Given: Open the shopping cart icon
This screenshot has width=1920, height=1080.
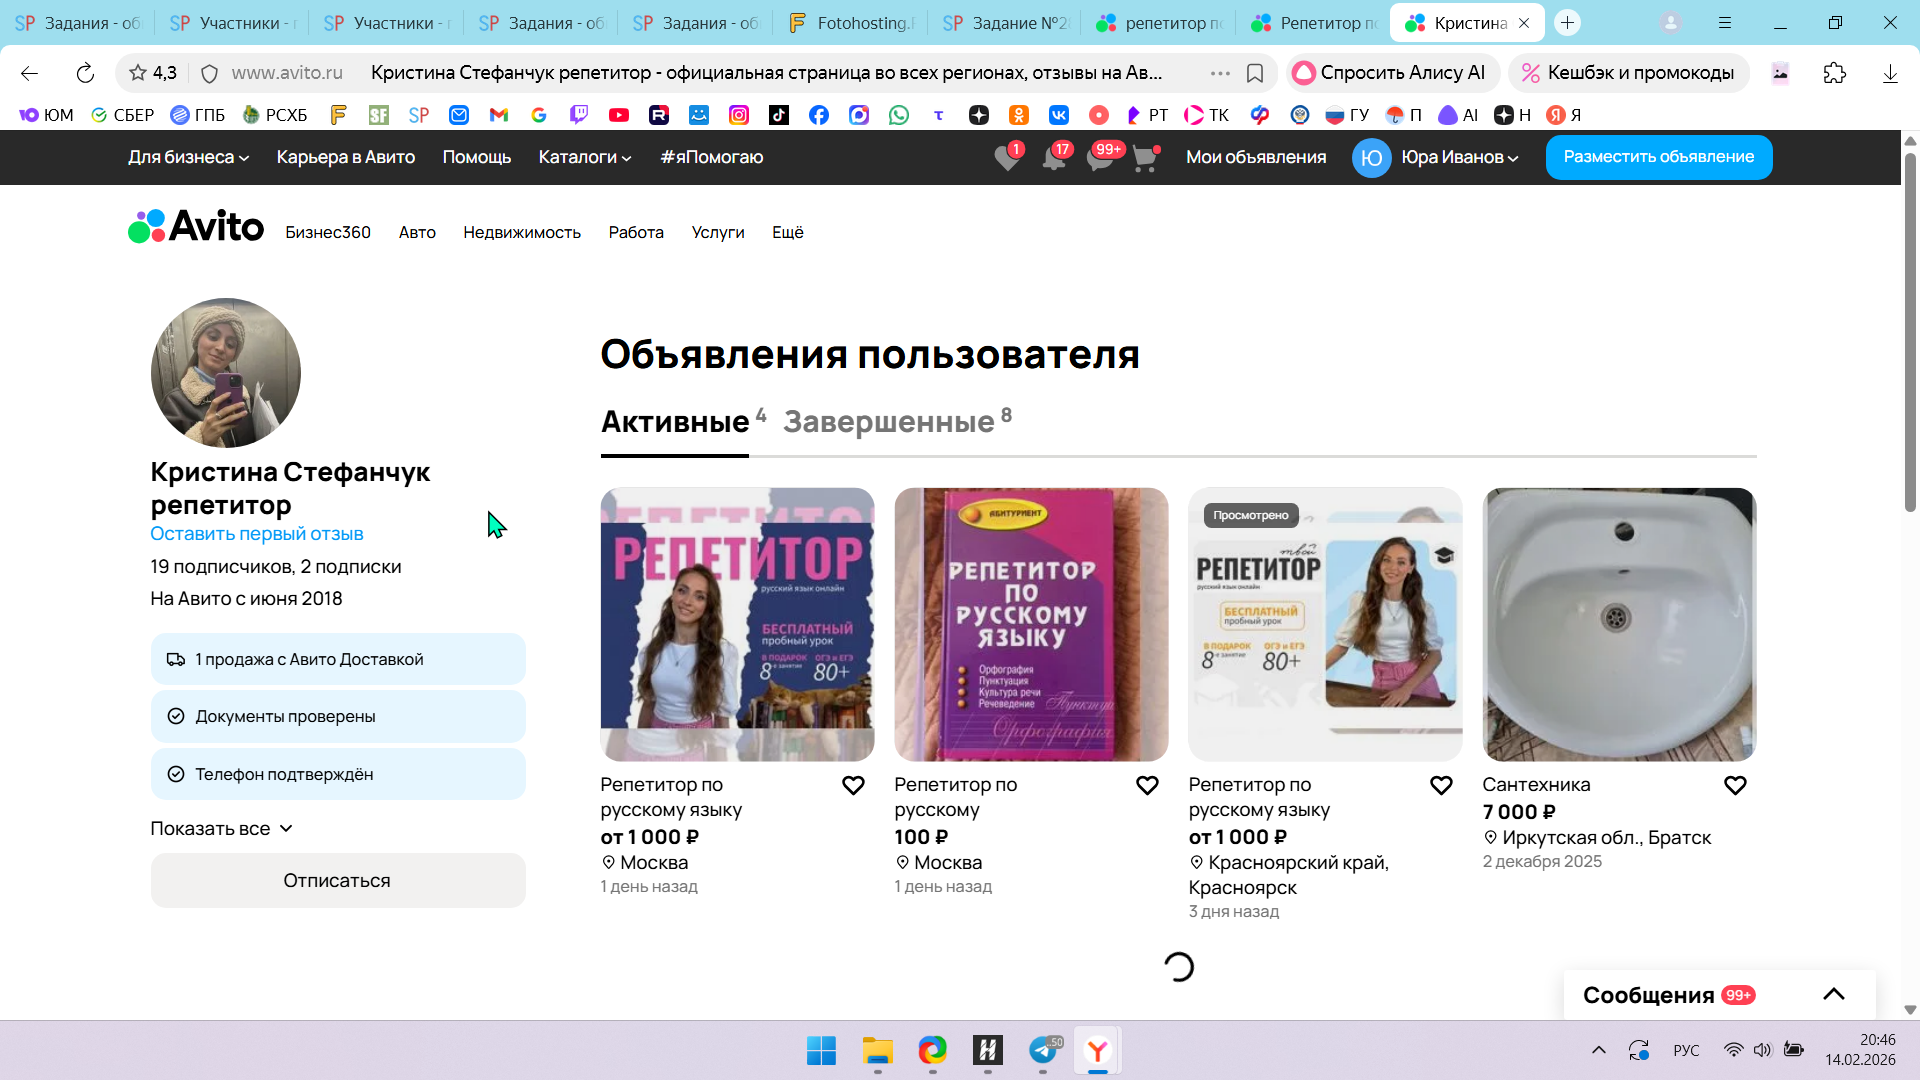Looking at the screenshot, I should point(1144,158).
